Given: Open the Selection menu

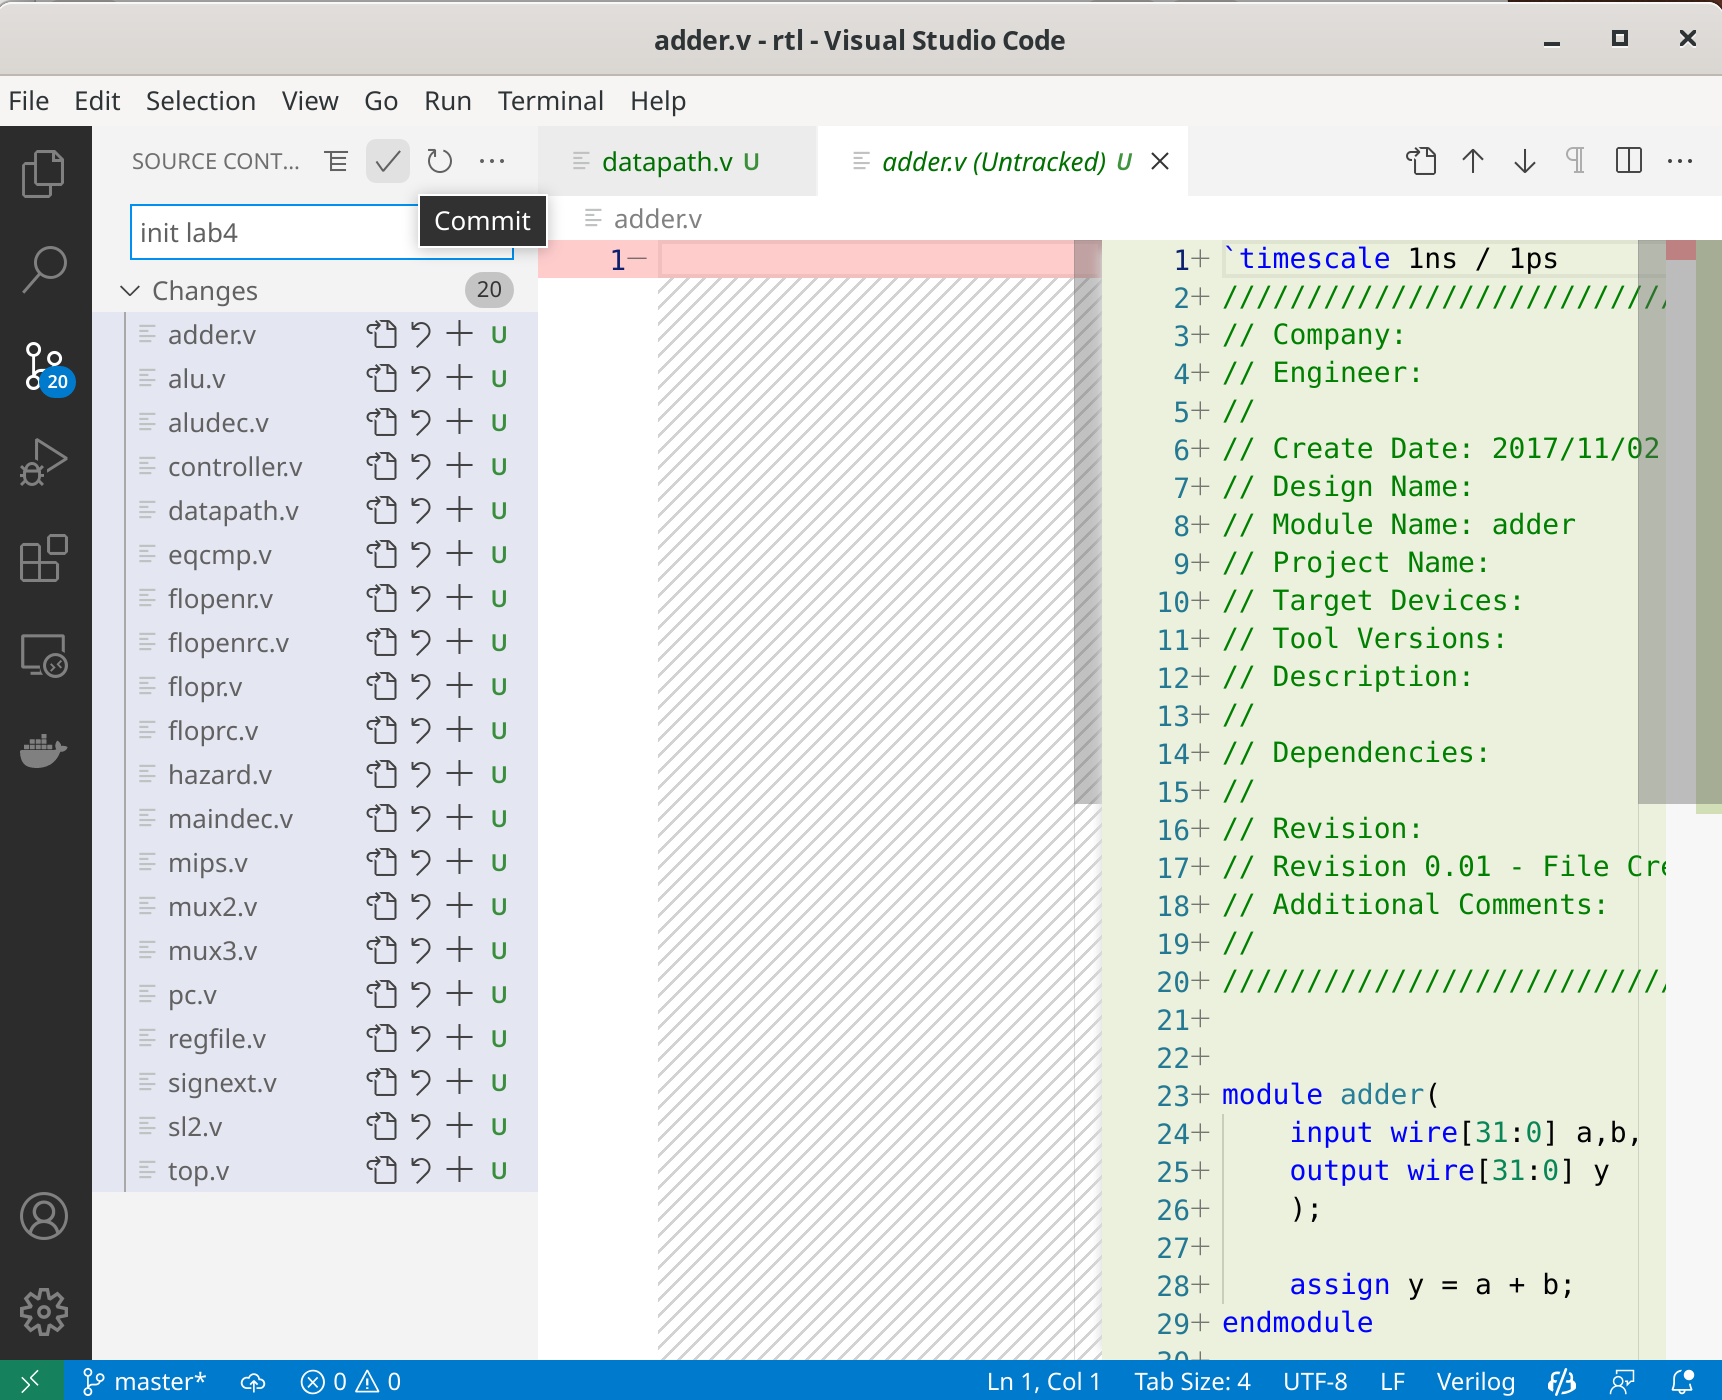Looking at the screenshot, I should [x=201, y=101].
